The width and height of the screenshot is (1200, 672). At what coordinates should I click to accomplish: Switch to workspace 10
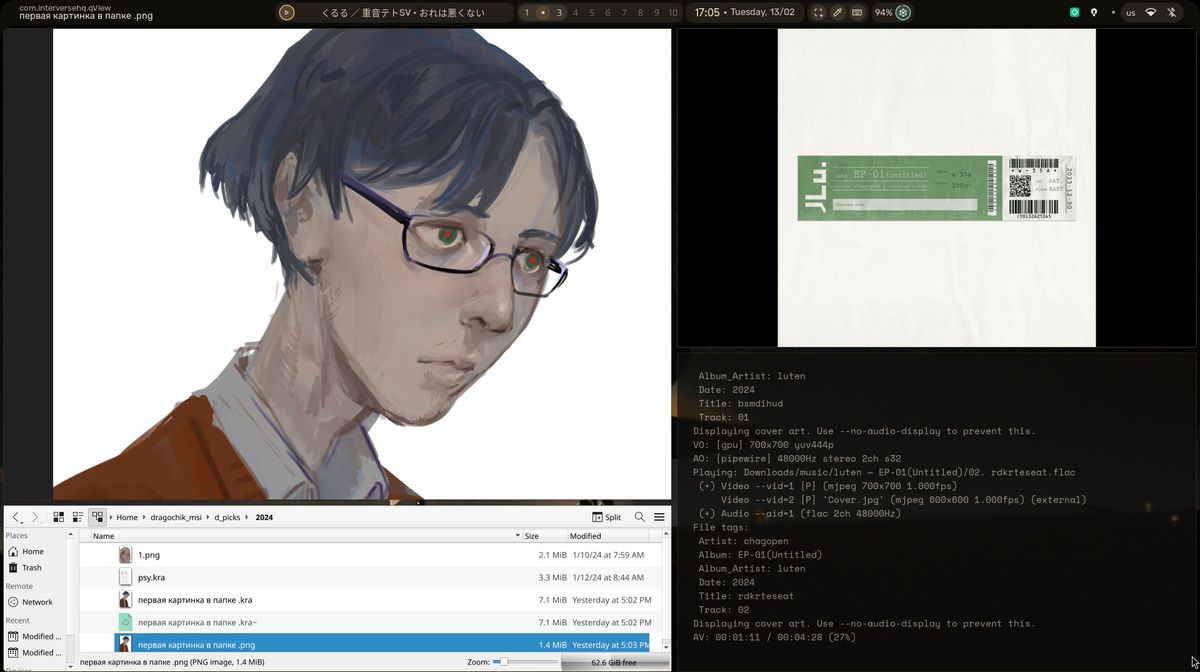(x=673, y=13)
